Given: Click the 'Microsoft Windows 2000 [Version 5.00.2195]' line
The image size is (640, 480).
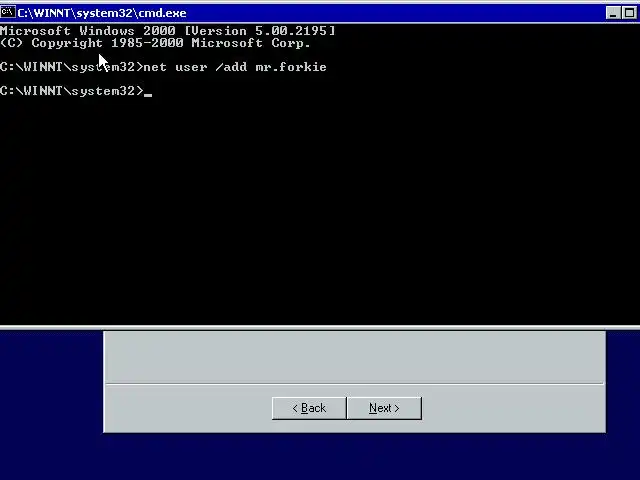Looking at the screenshot, I should (168, 31).
